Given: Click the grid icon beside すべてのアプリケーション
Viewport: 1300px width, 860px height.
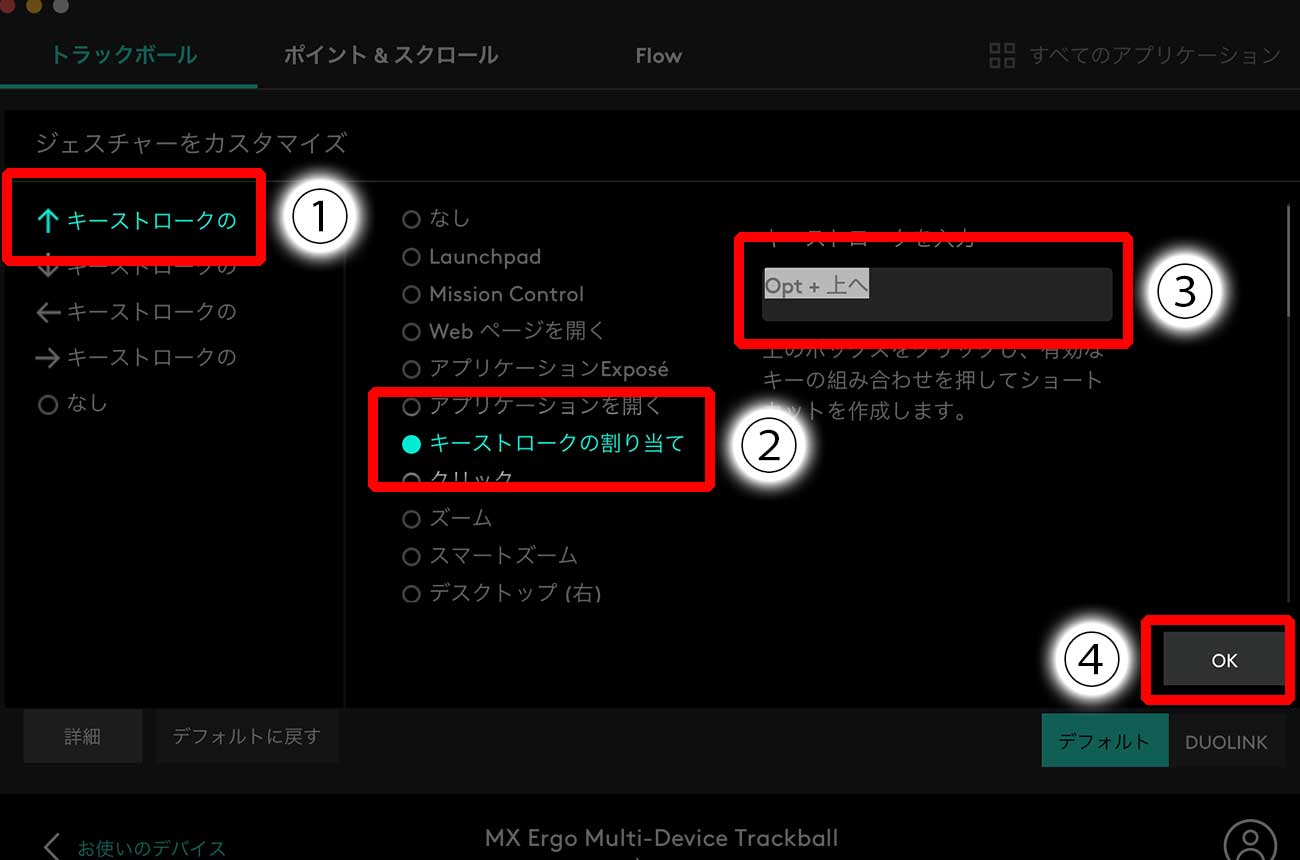Looking at the screenshot, I should (1002, 55).
